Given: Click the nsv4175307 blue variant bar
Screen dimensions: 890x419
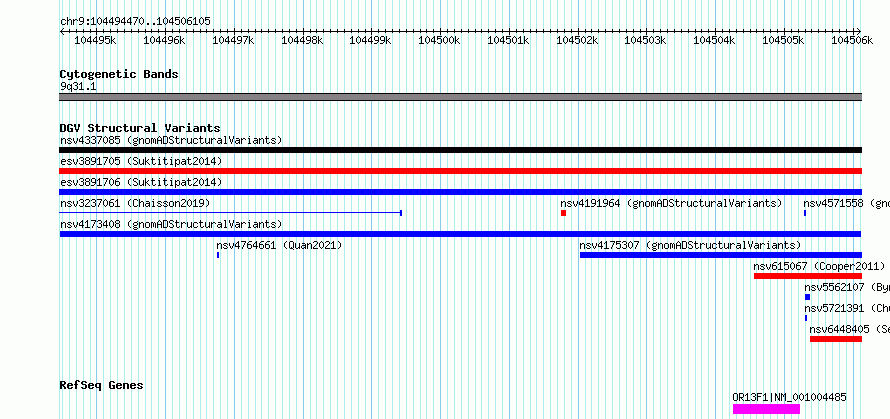Looking at the screenshot, I should 721,255.
